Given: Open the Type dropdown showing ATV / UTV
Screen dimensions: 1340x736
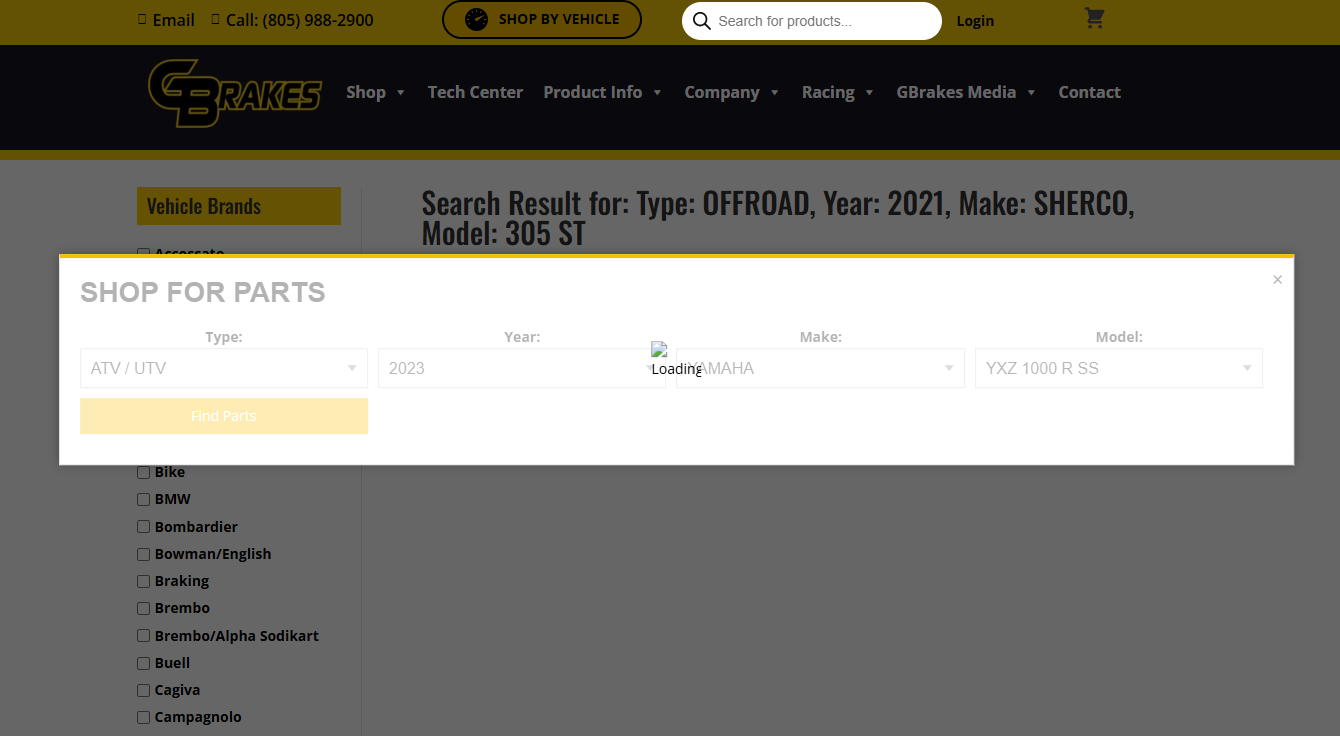Looking at the screenshot, I should [x=223, y=368].
